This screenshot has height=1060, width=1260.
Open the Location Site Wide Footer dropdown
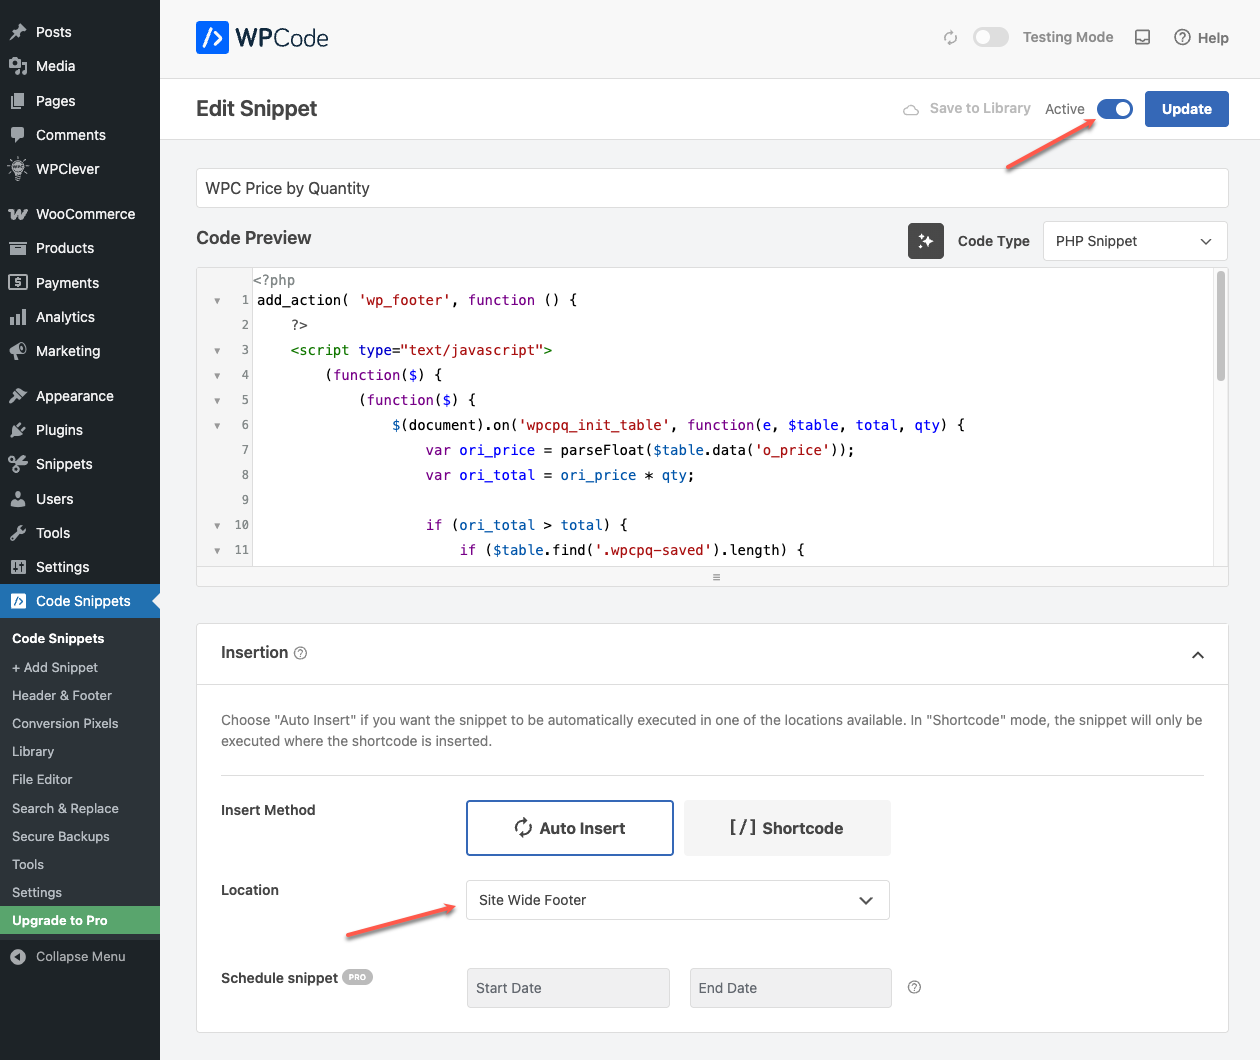[678, 900]
